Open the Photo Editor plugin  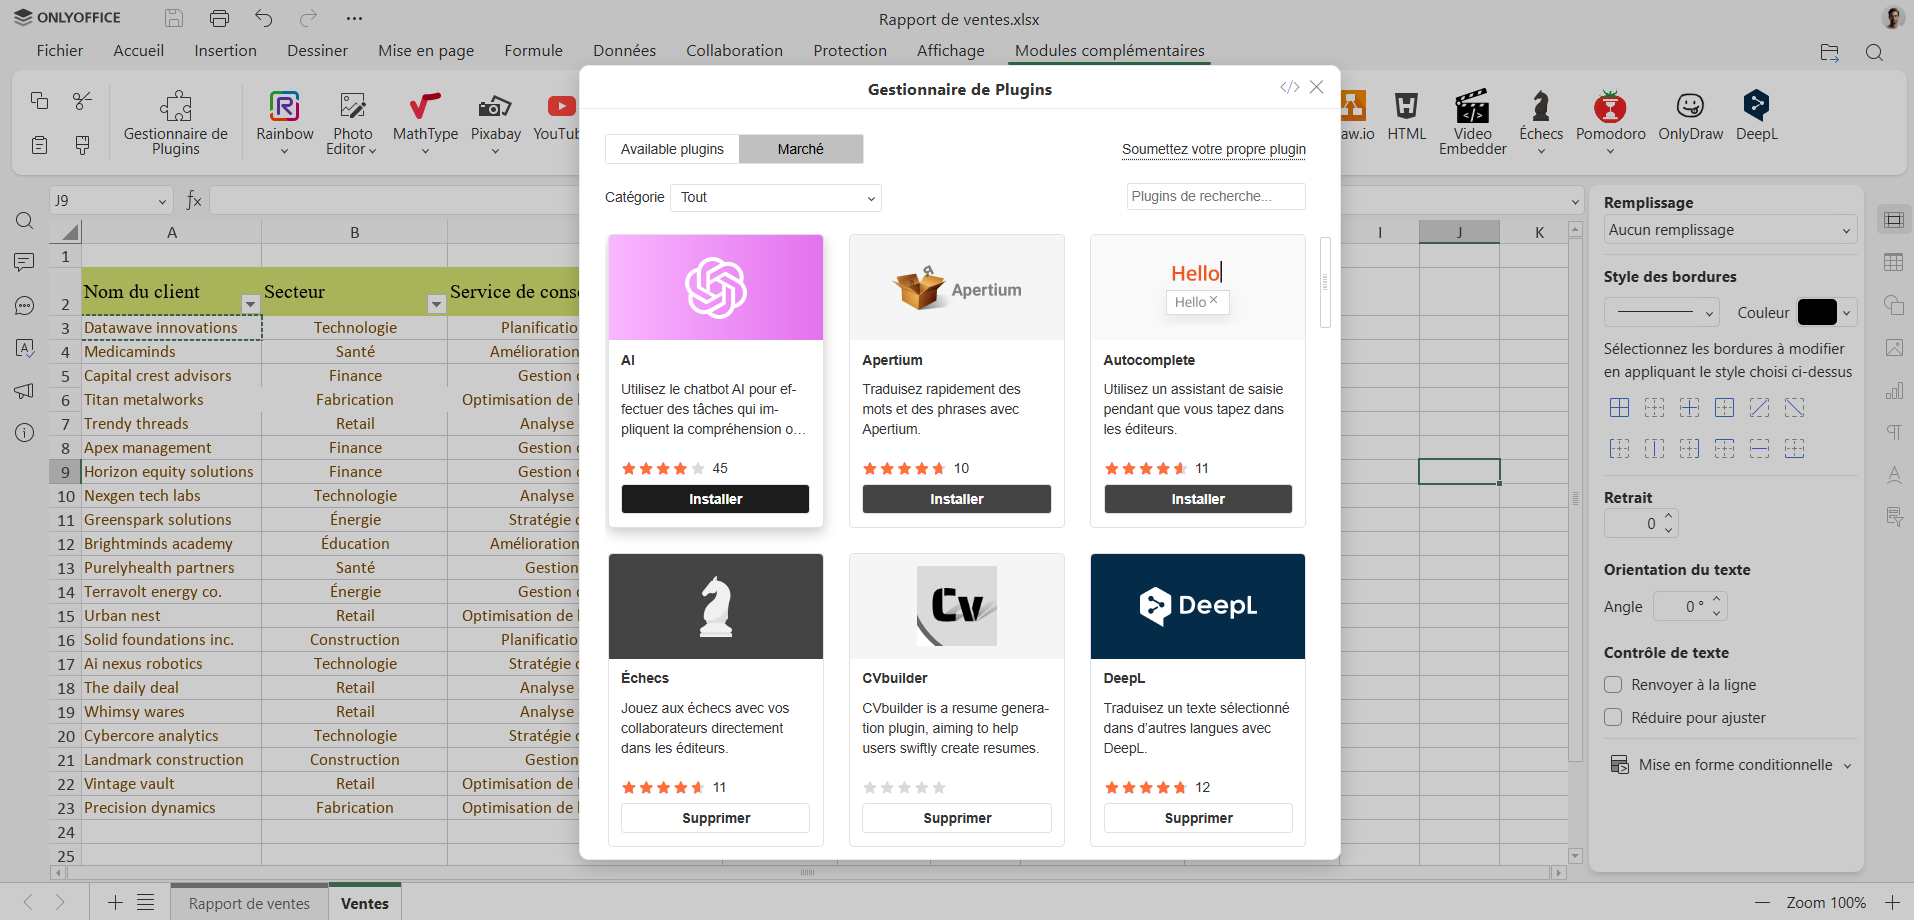point(352,107)
